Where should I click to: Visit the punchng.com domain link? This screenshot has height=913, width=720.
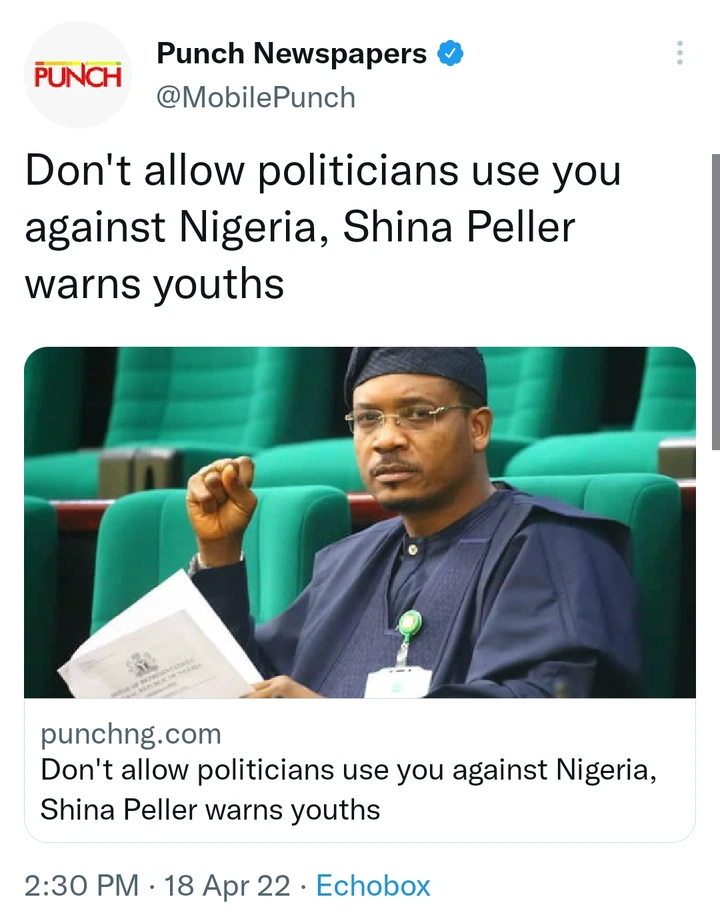[131, 734]
